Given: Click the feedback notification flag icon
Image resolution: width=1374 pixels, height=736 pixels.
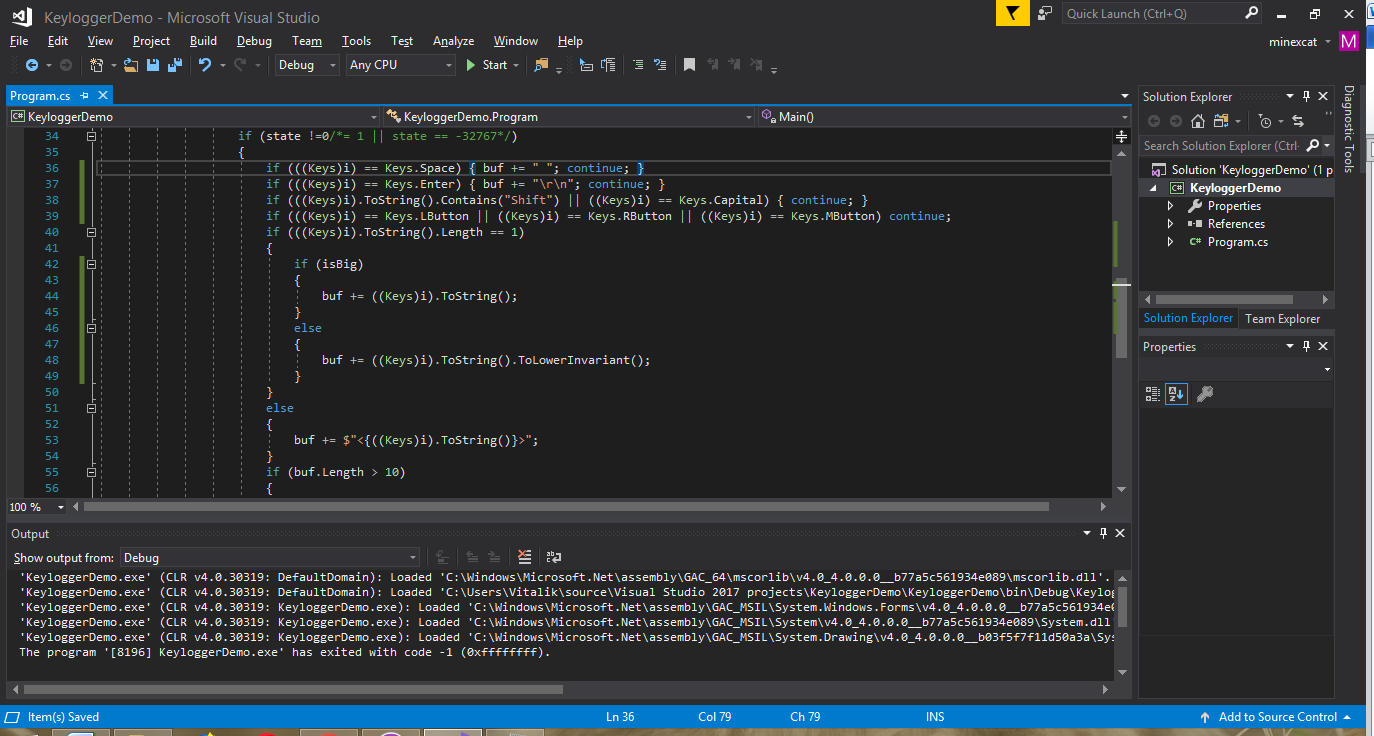Looking at the screenshot, I should [1012, 13].
